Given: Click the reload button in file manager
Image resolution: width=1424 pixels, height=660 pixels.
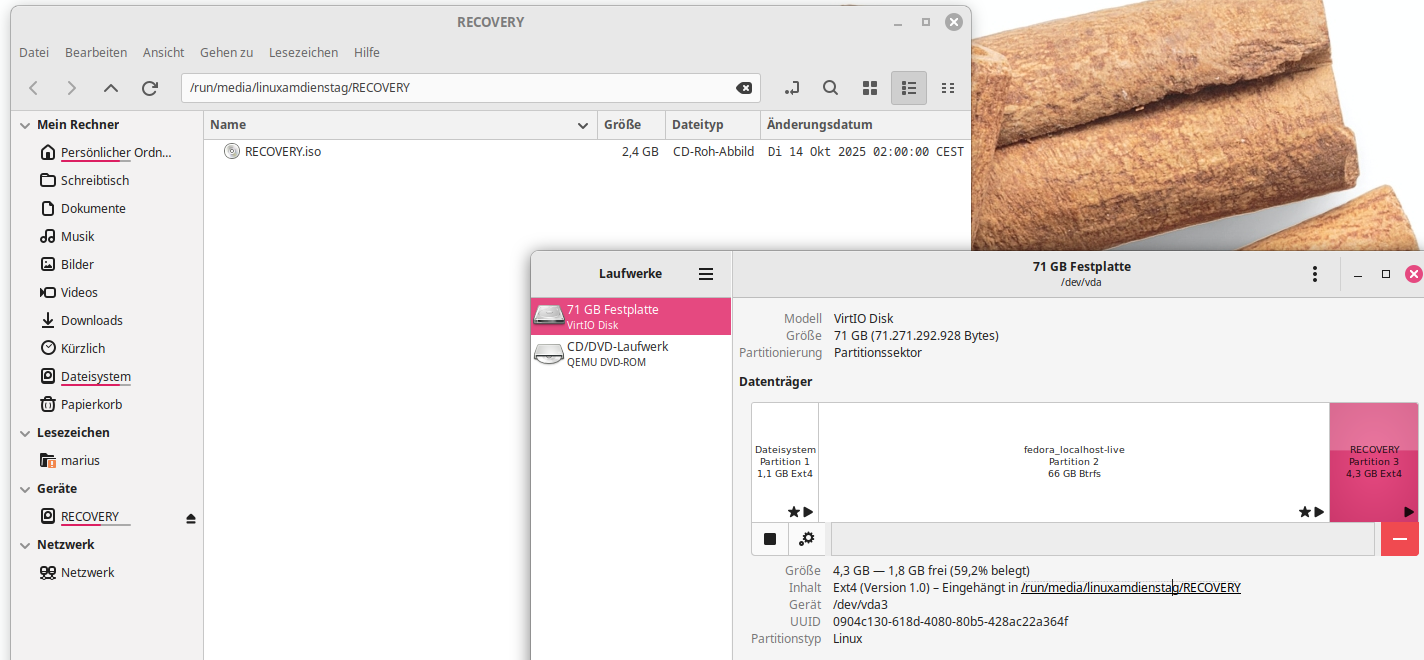Looking at the screenshot, I should 150,88.
